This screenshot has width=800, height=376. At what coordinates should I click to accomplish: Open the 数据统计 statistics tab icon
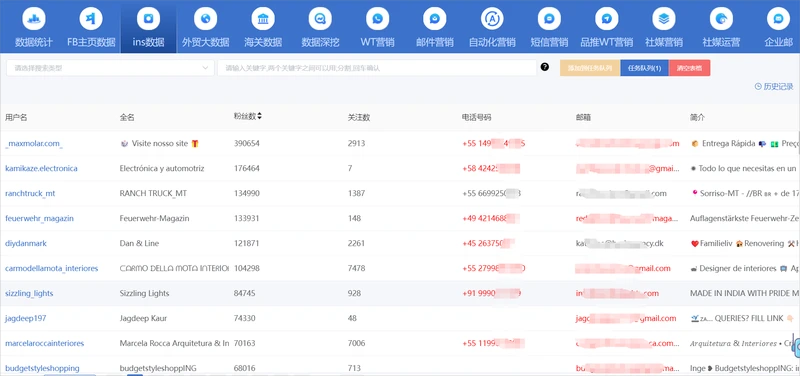34,19
